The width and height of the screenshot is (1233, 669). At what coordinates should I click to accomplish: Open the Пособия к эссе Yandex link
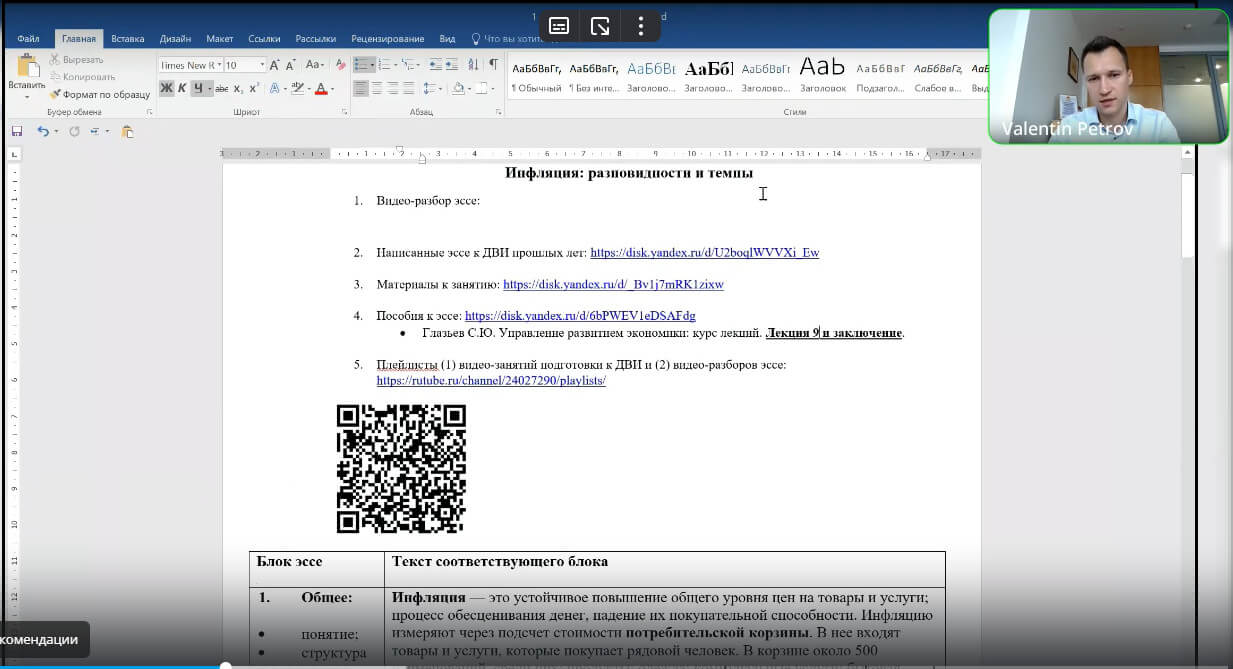coord(580,316)
